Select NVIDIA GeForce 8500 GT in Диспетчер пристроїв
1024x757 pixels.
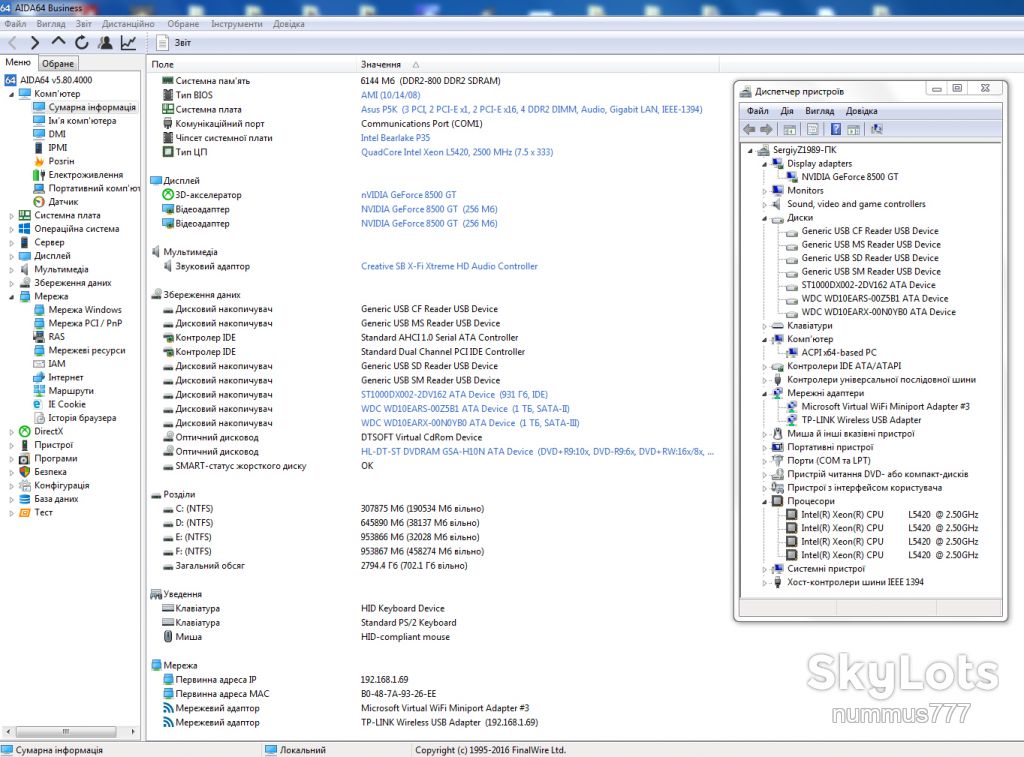(x=850, y=177)
